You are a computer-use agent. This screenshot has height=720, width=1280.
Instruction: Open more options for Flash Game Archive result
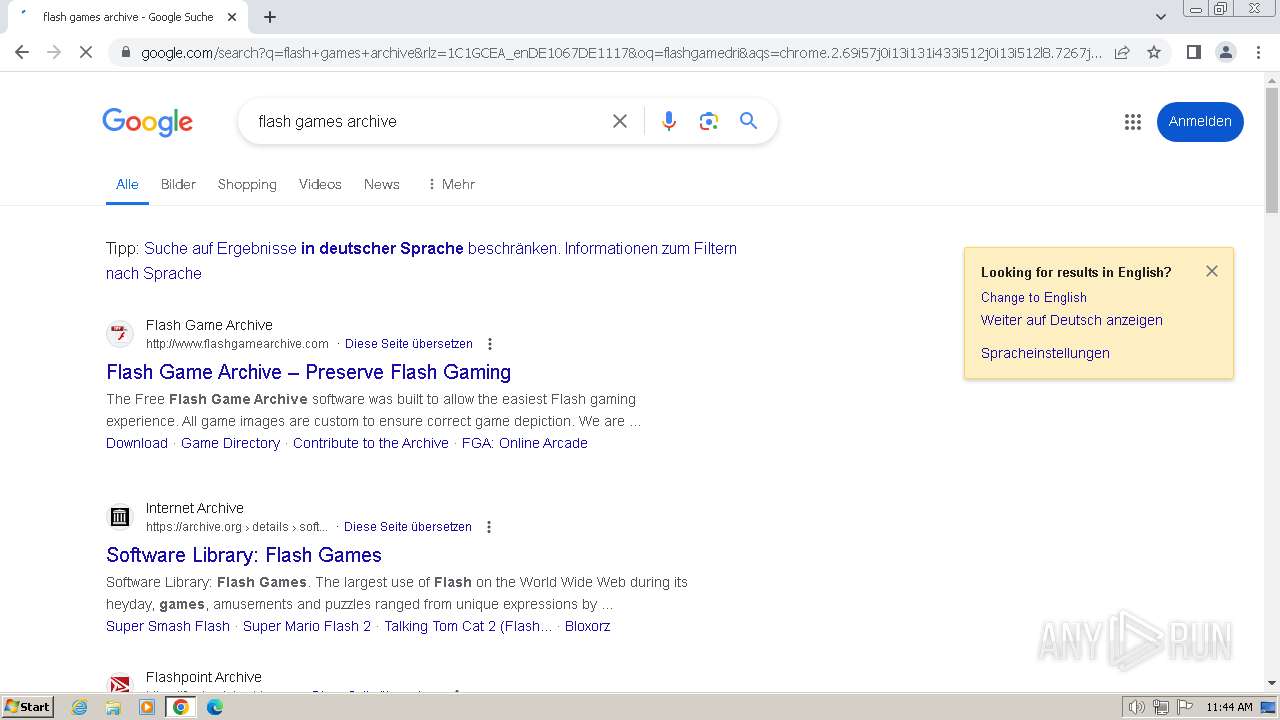(x=490, y=344)
